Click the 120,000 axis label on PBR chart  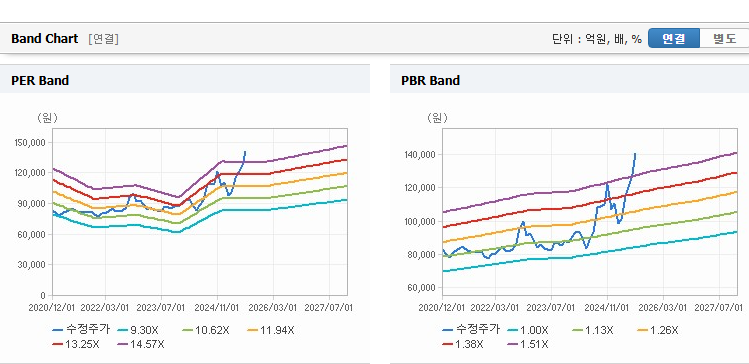pos(420,188)
